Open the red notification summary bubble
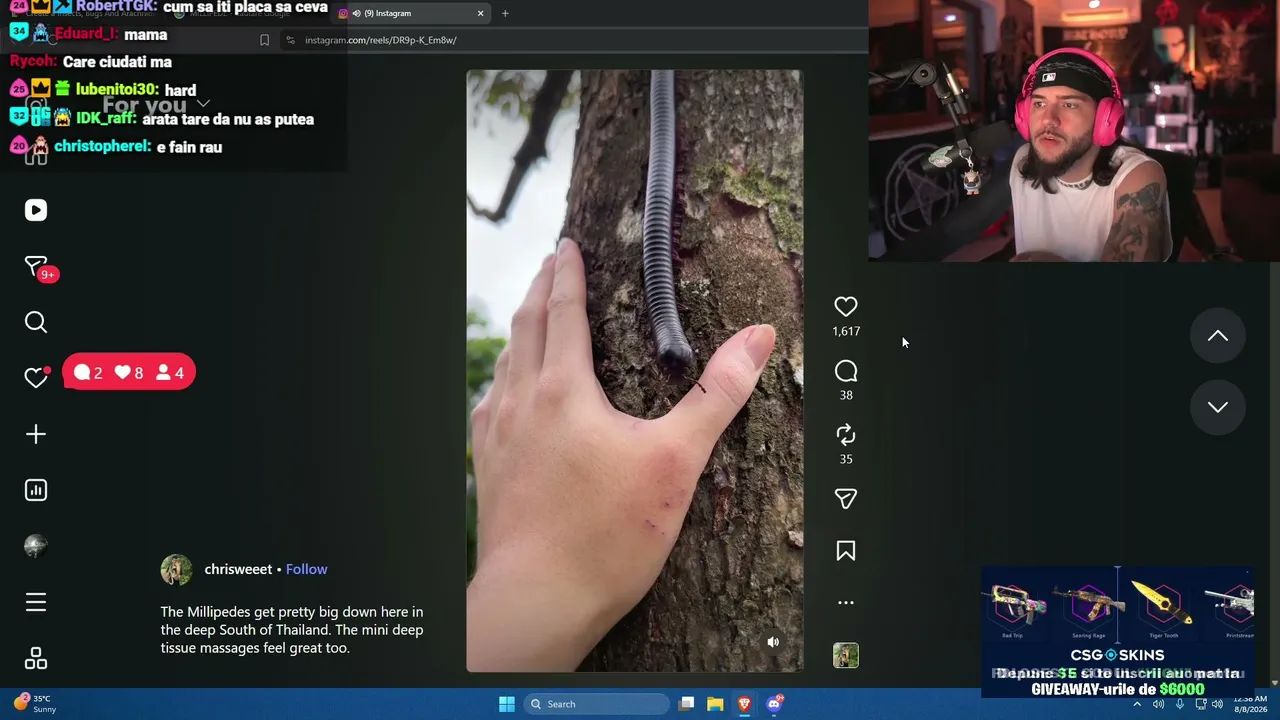This screenshot has height=720, width=1280. click(x=129, y=373)
